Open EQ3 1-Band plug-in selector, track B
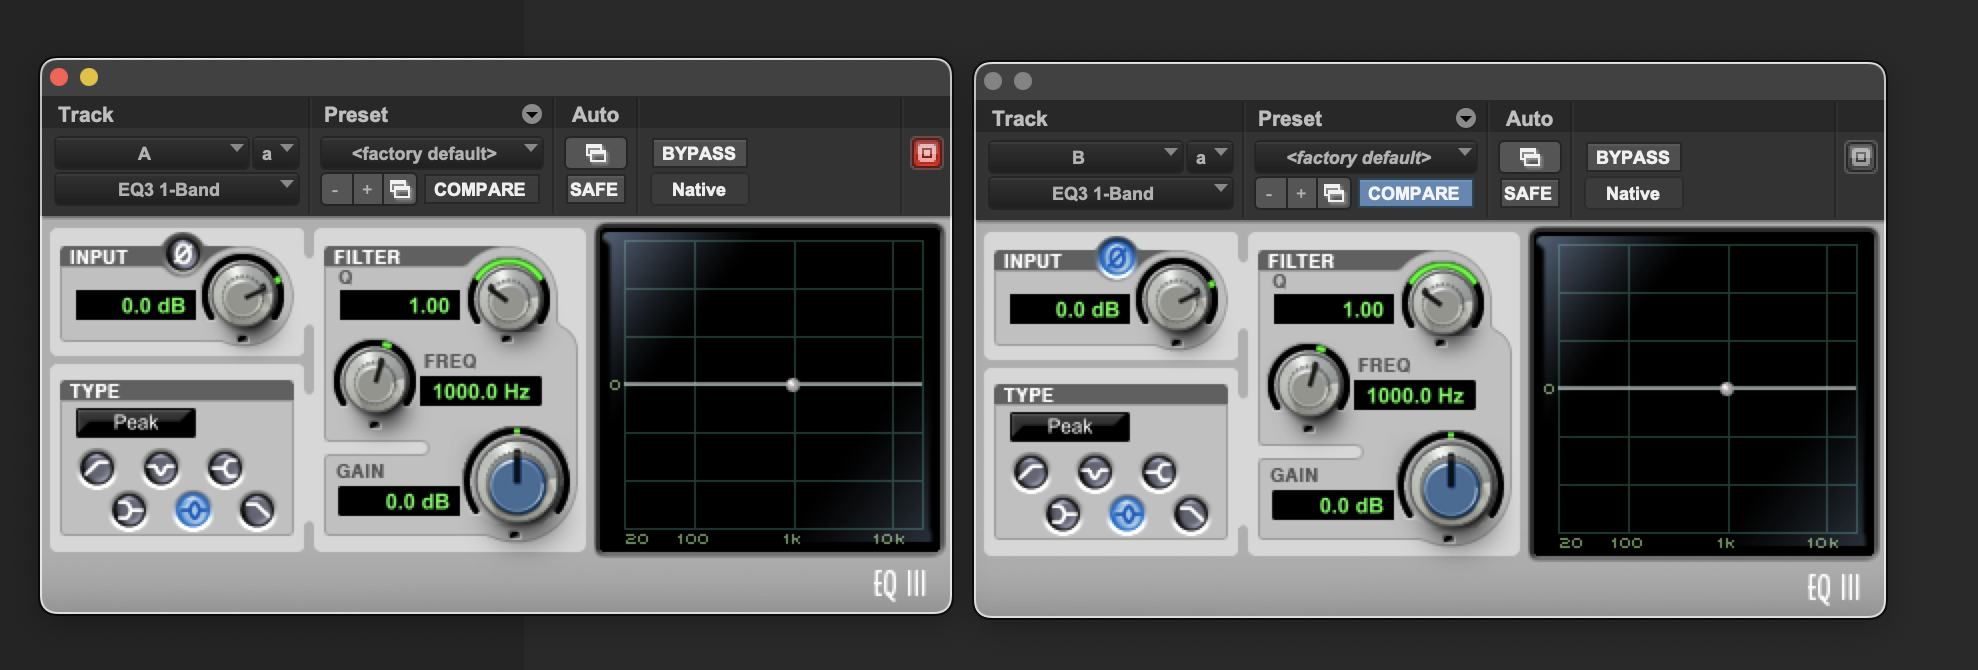 [x=1110, y=193]
